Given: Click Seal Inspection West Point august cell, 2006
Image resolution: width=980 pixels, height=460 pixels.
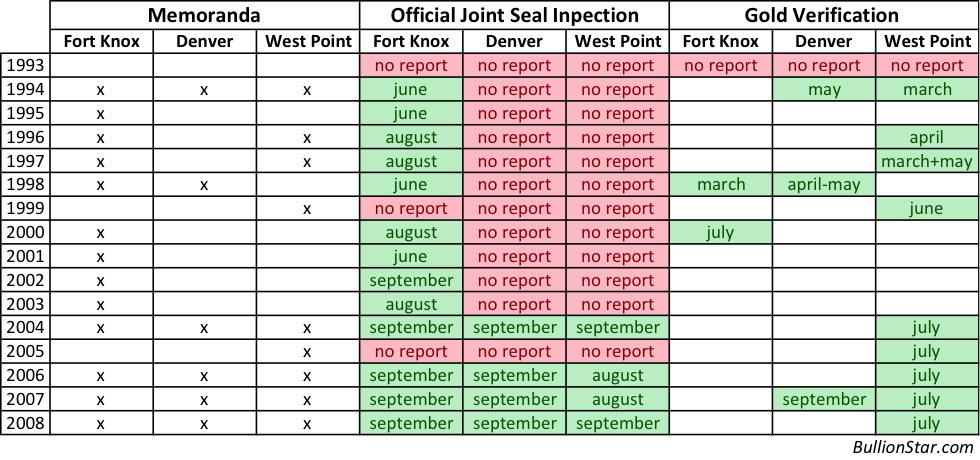Looking at the screenshot, I should tap(617, 375).
